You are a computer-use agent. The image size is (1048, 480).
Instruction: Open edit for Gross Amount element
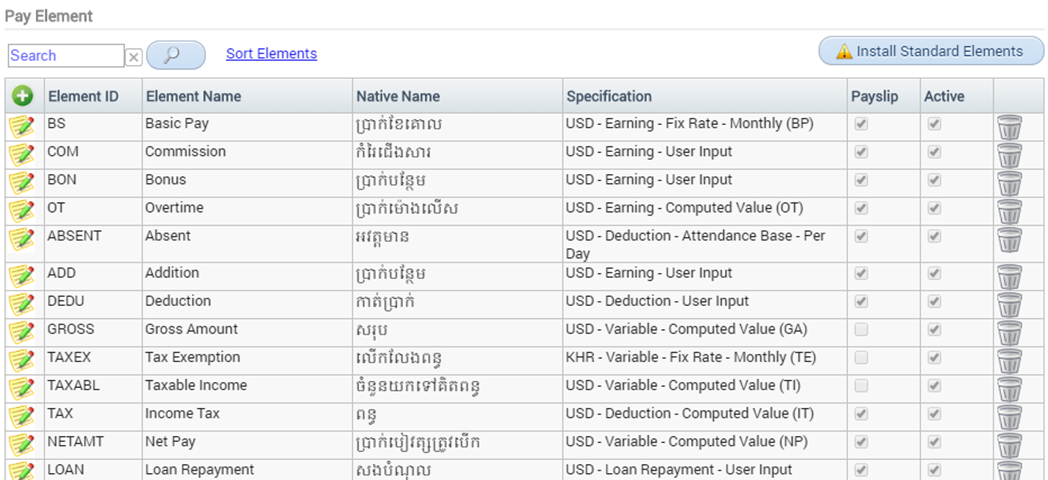pos(22,332)
